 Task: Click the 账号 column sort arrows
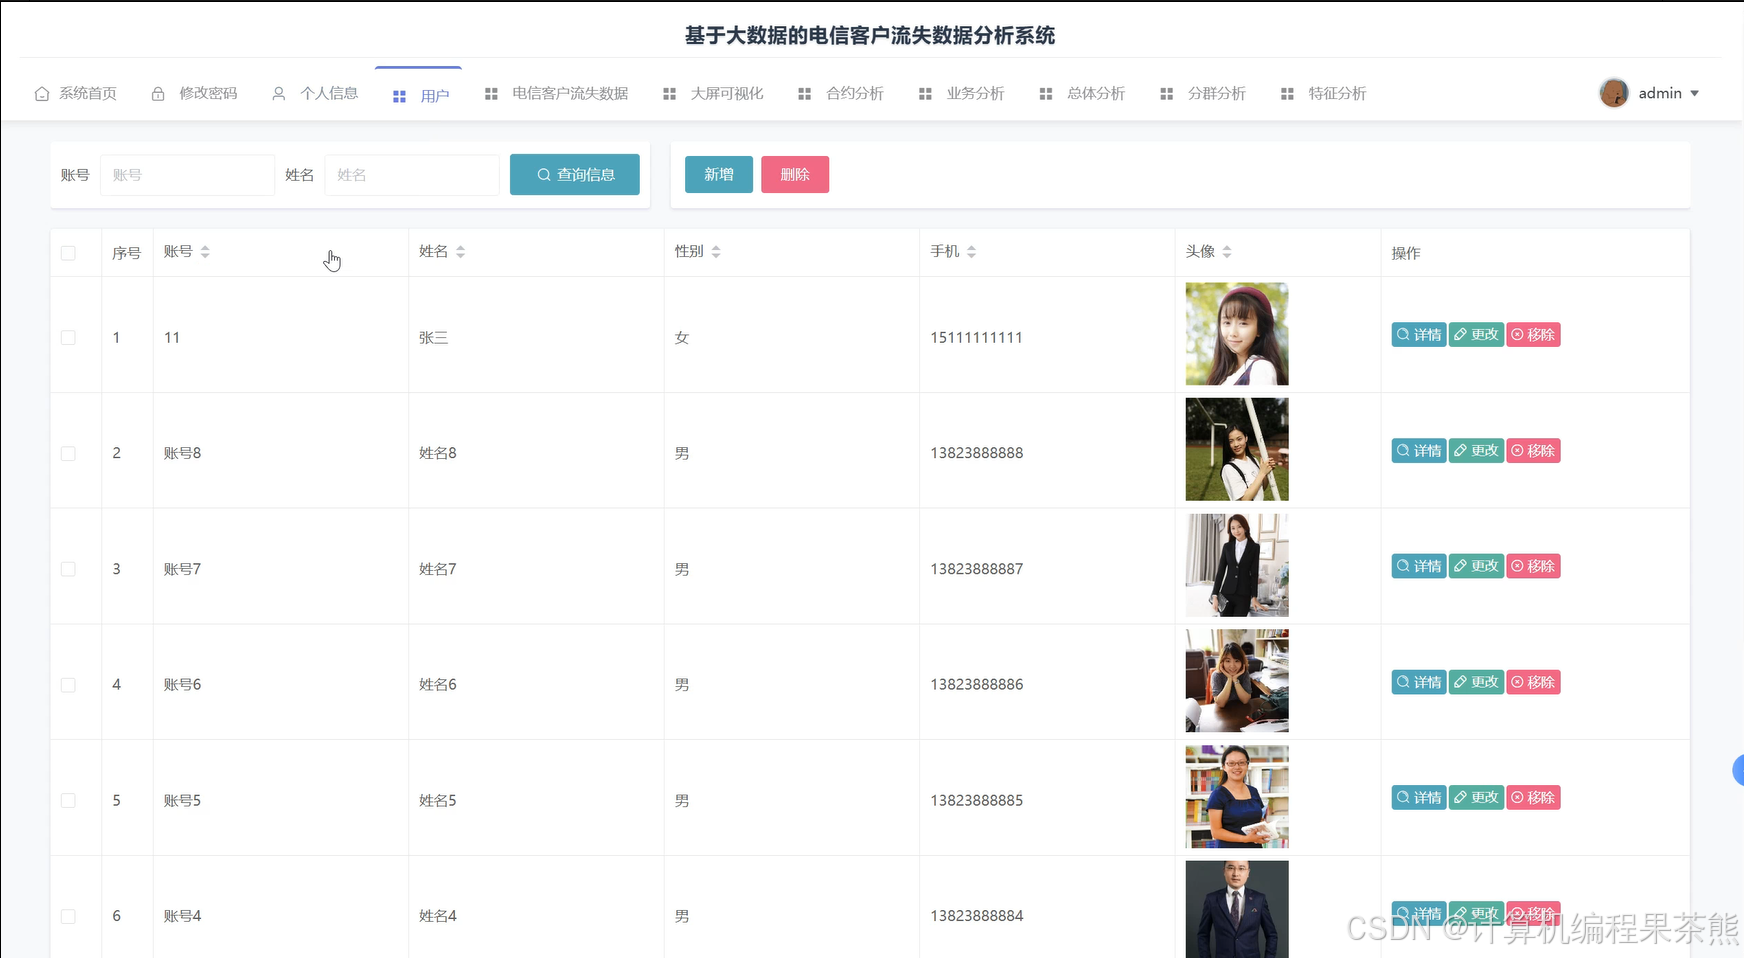(205, 252)
